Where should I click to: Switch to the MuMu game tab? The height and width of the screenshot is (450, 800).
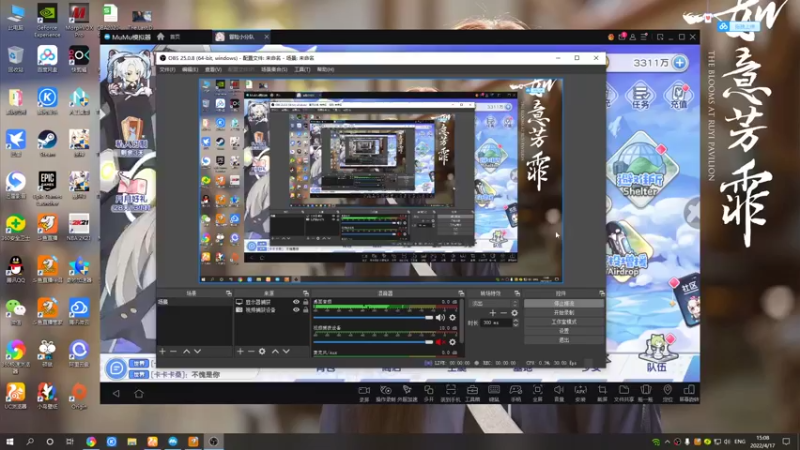click(x=241, y=37)
